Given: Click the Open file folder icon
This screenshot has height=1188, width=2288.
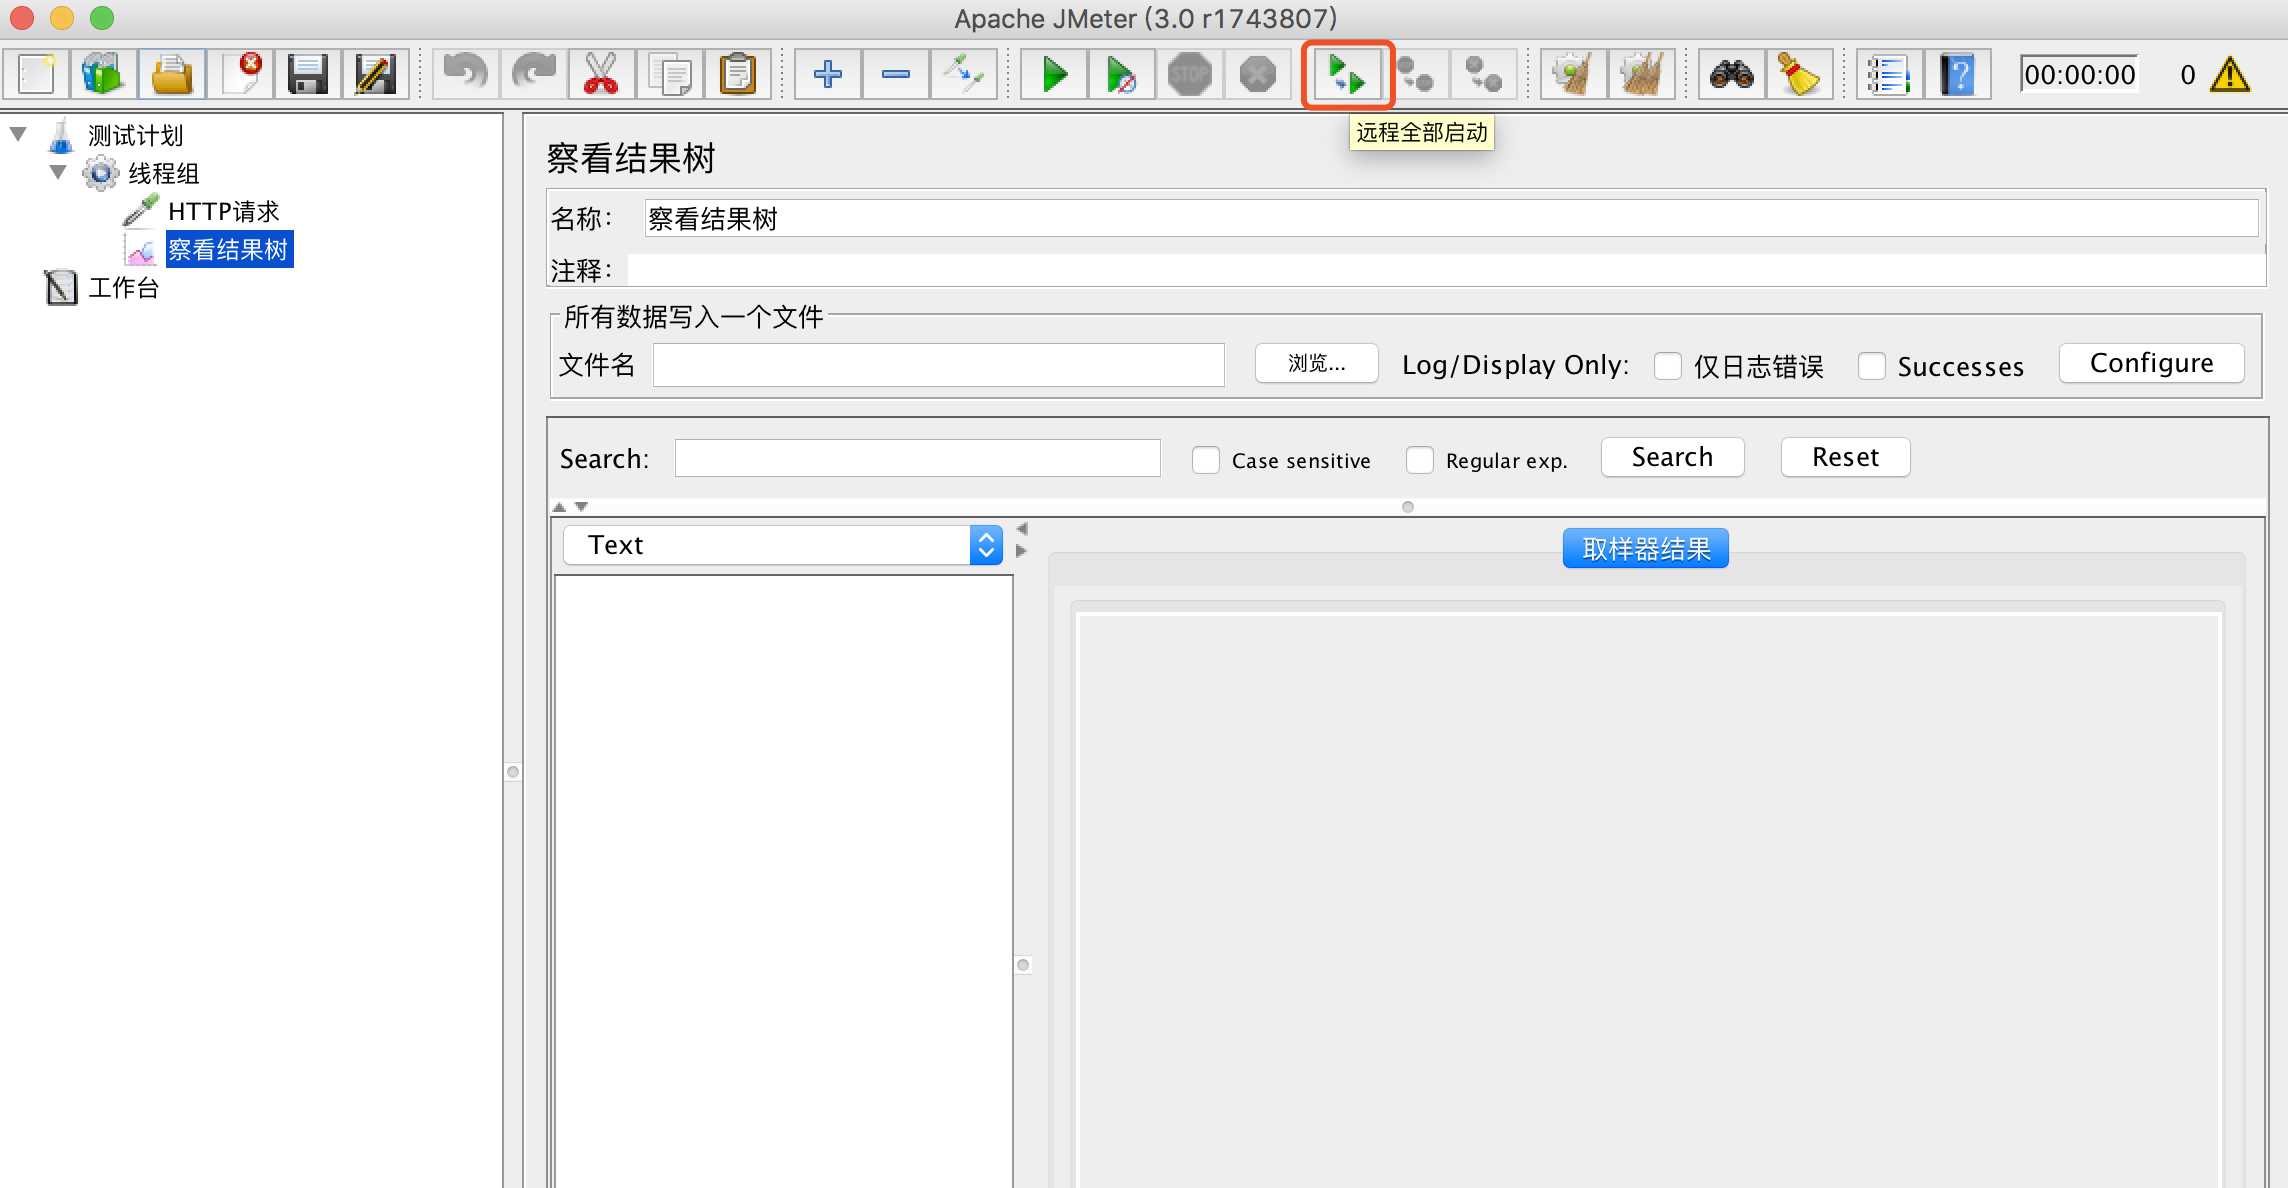Looking at the screenshot, I should coord(172,74).
